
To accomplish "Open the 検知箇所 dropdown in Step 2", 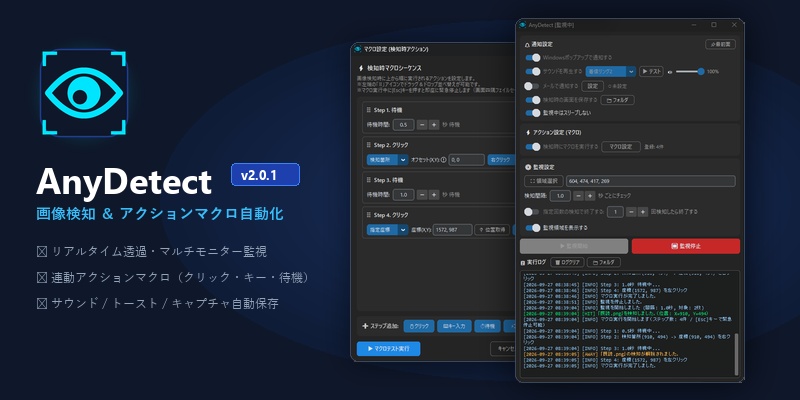I will coord(387,160).
